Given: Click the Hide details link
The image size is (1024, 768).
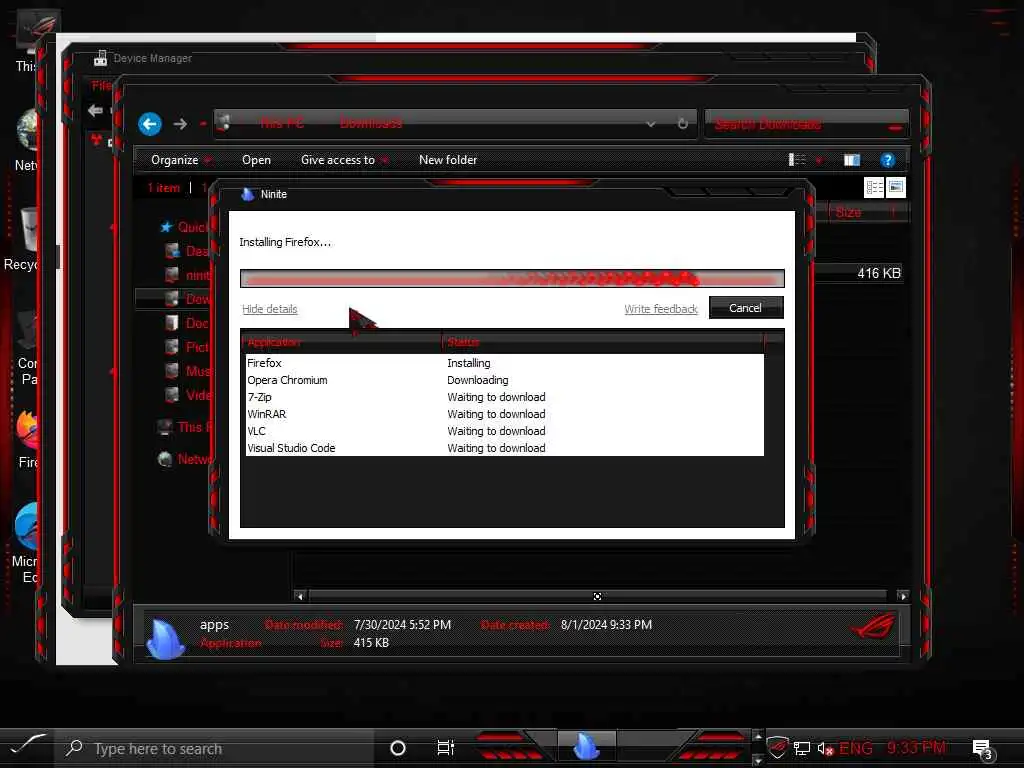Looking at the screenshot, I should tap(270, 309).
